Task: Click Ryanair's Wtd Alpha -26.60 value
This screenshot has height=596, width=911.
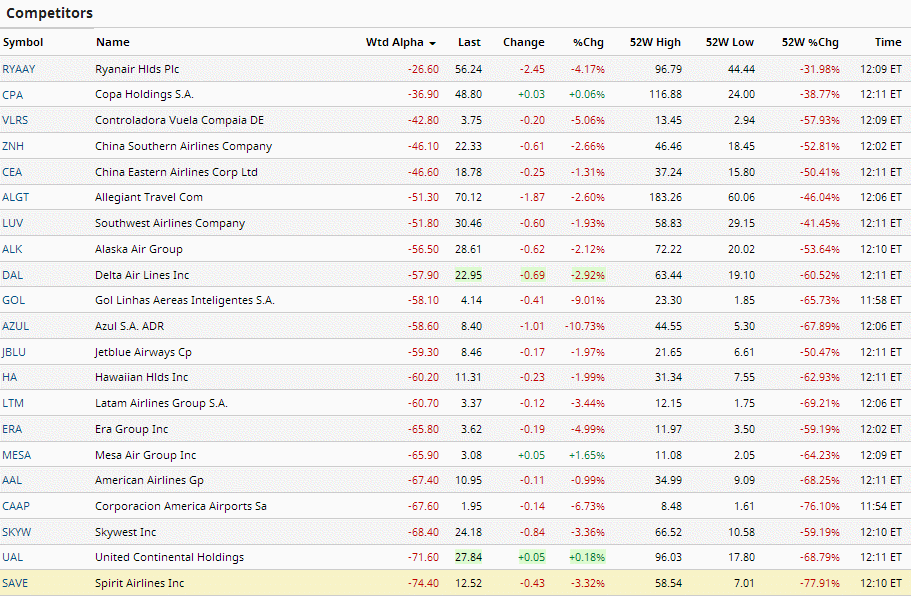Action: tap(423, 69)
